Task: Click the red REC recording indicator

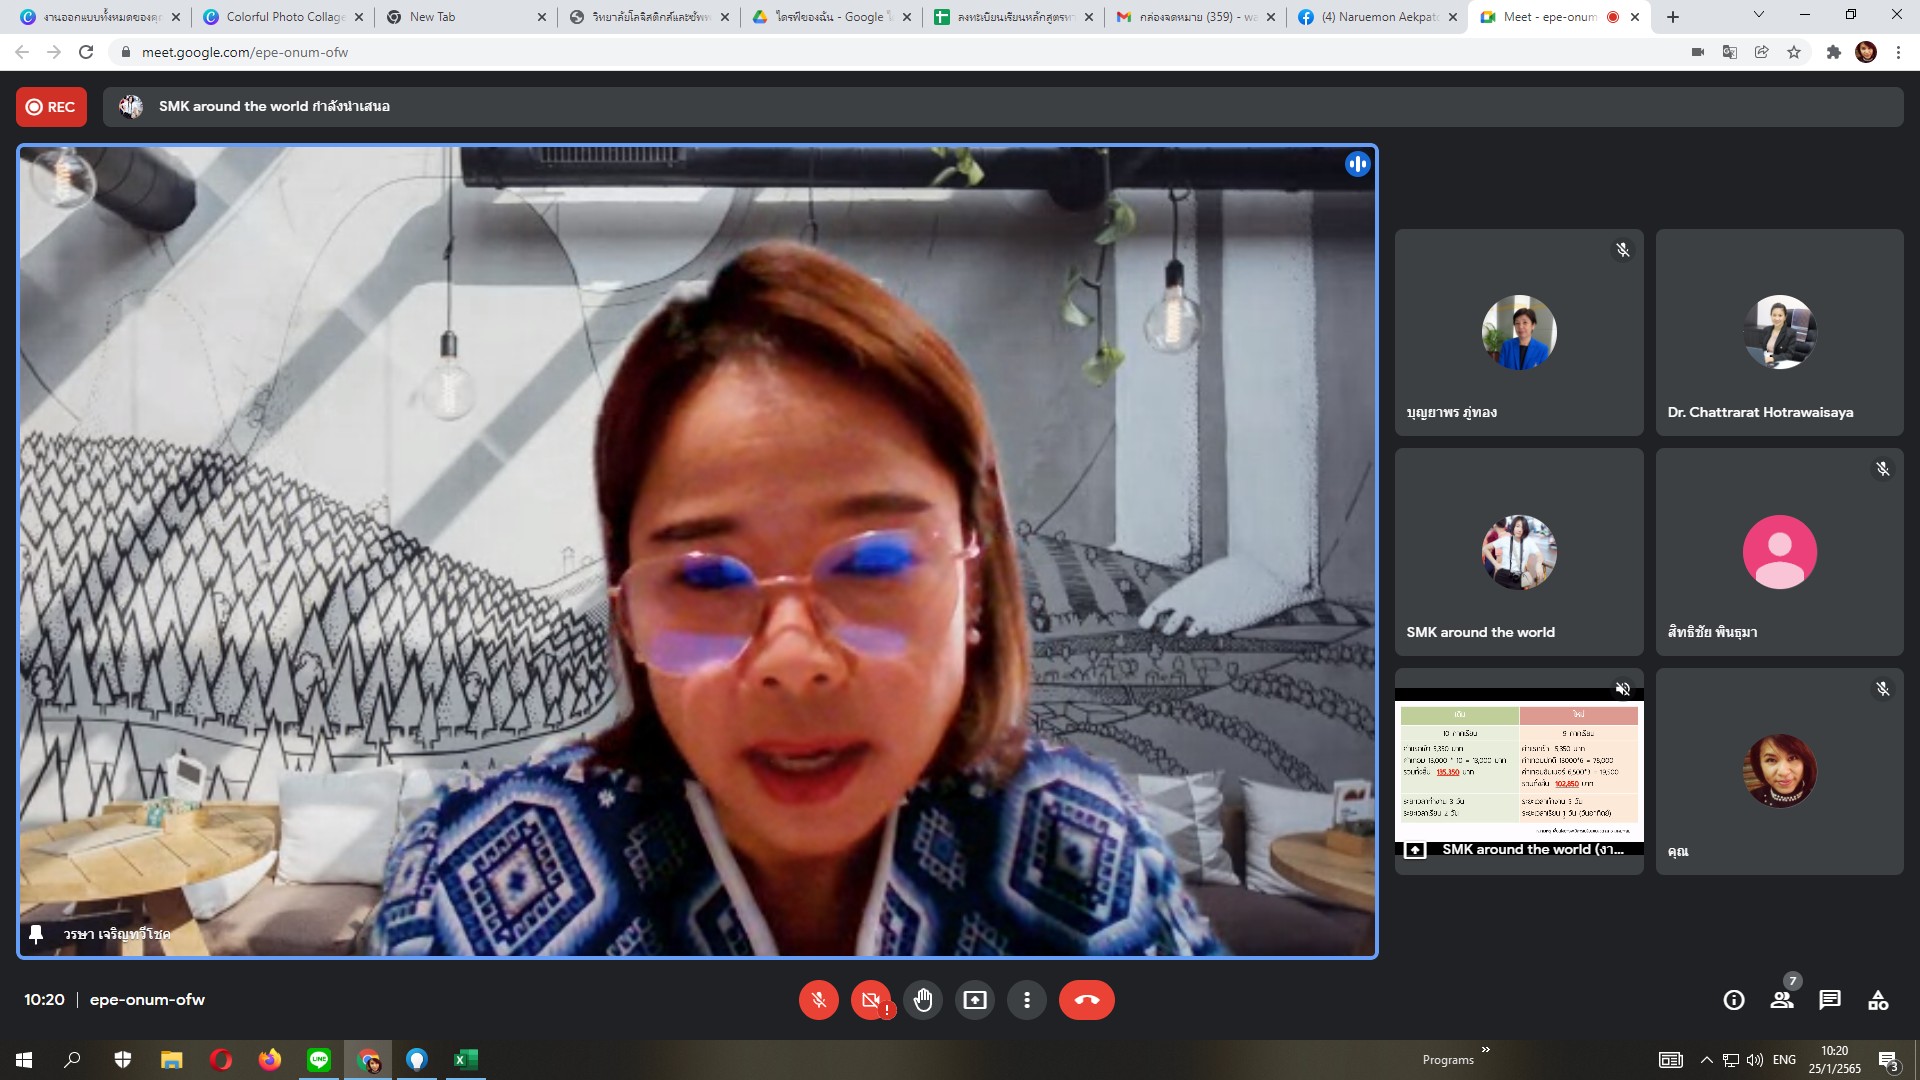Action: coord(51,107)
